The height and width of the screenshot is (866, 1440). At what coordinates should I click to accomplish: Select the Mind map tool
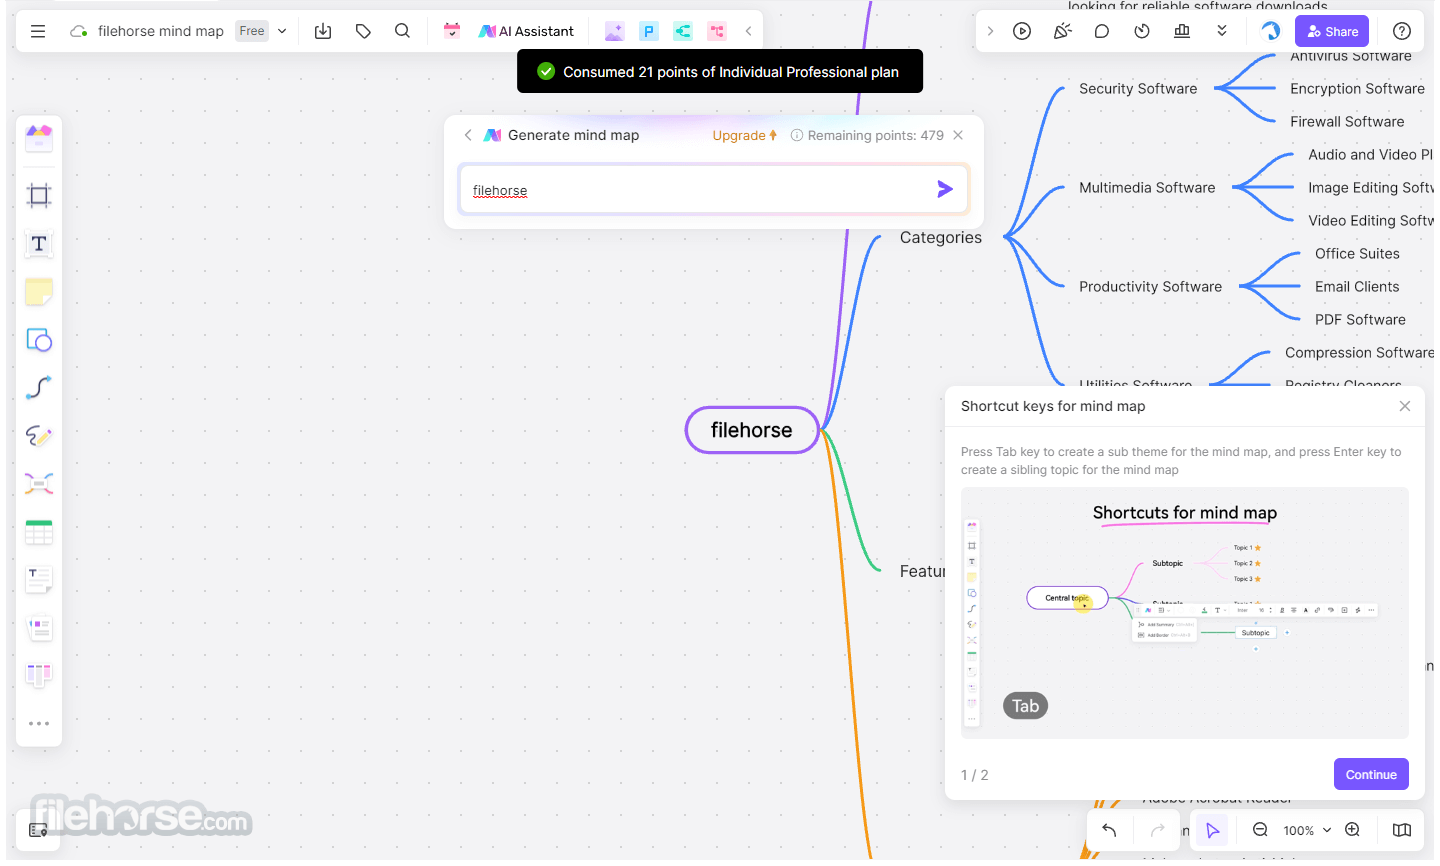(x=39, y=484)
